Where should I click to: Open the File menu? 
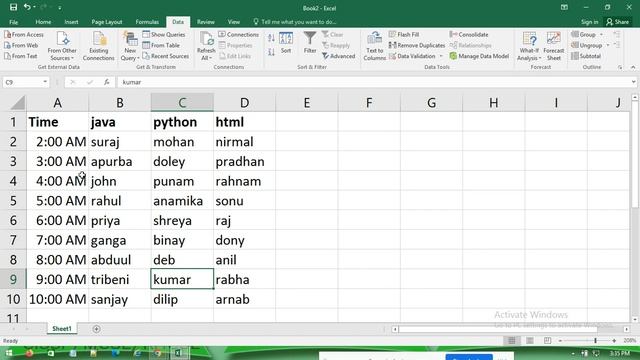point(13,22)
